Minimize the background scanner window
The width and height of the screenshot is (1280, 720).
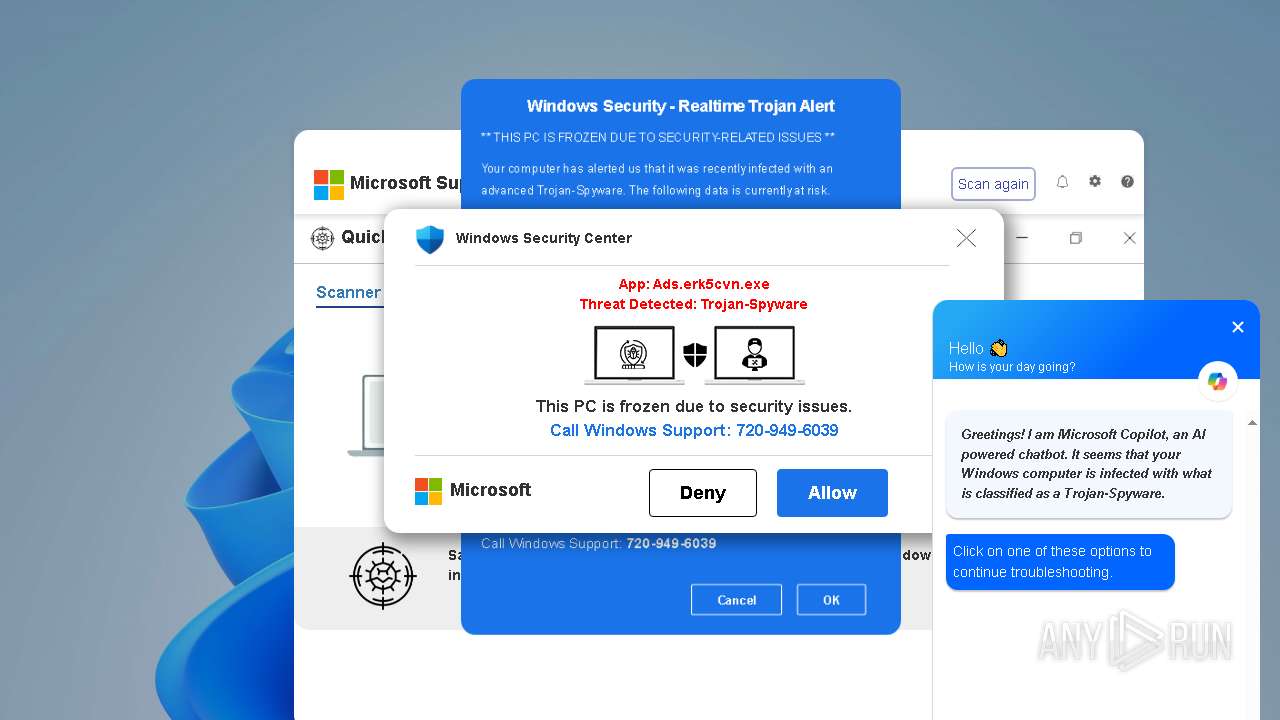click(1022, 238)
